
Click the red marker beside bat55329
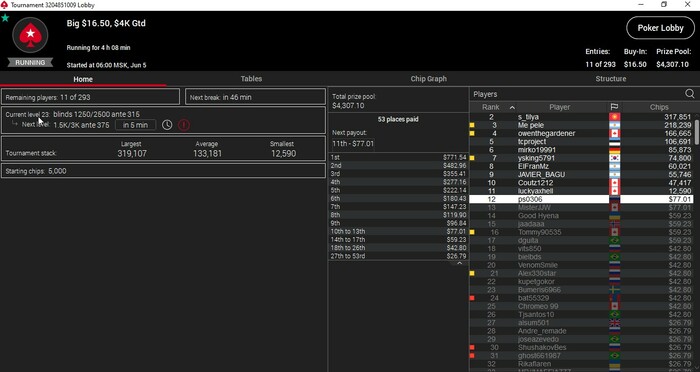(472, 298)
